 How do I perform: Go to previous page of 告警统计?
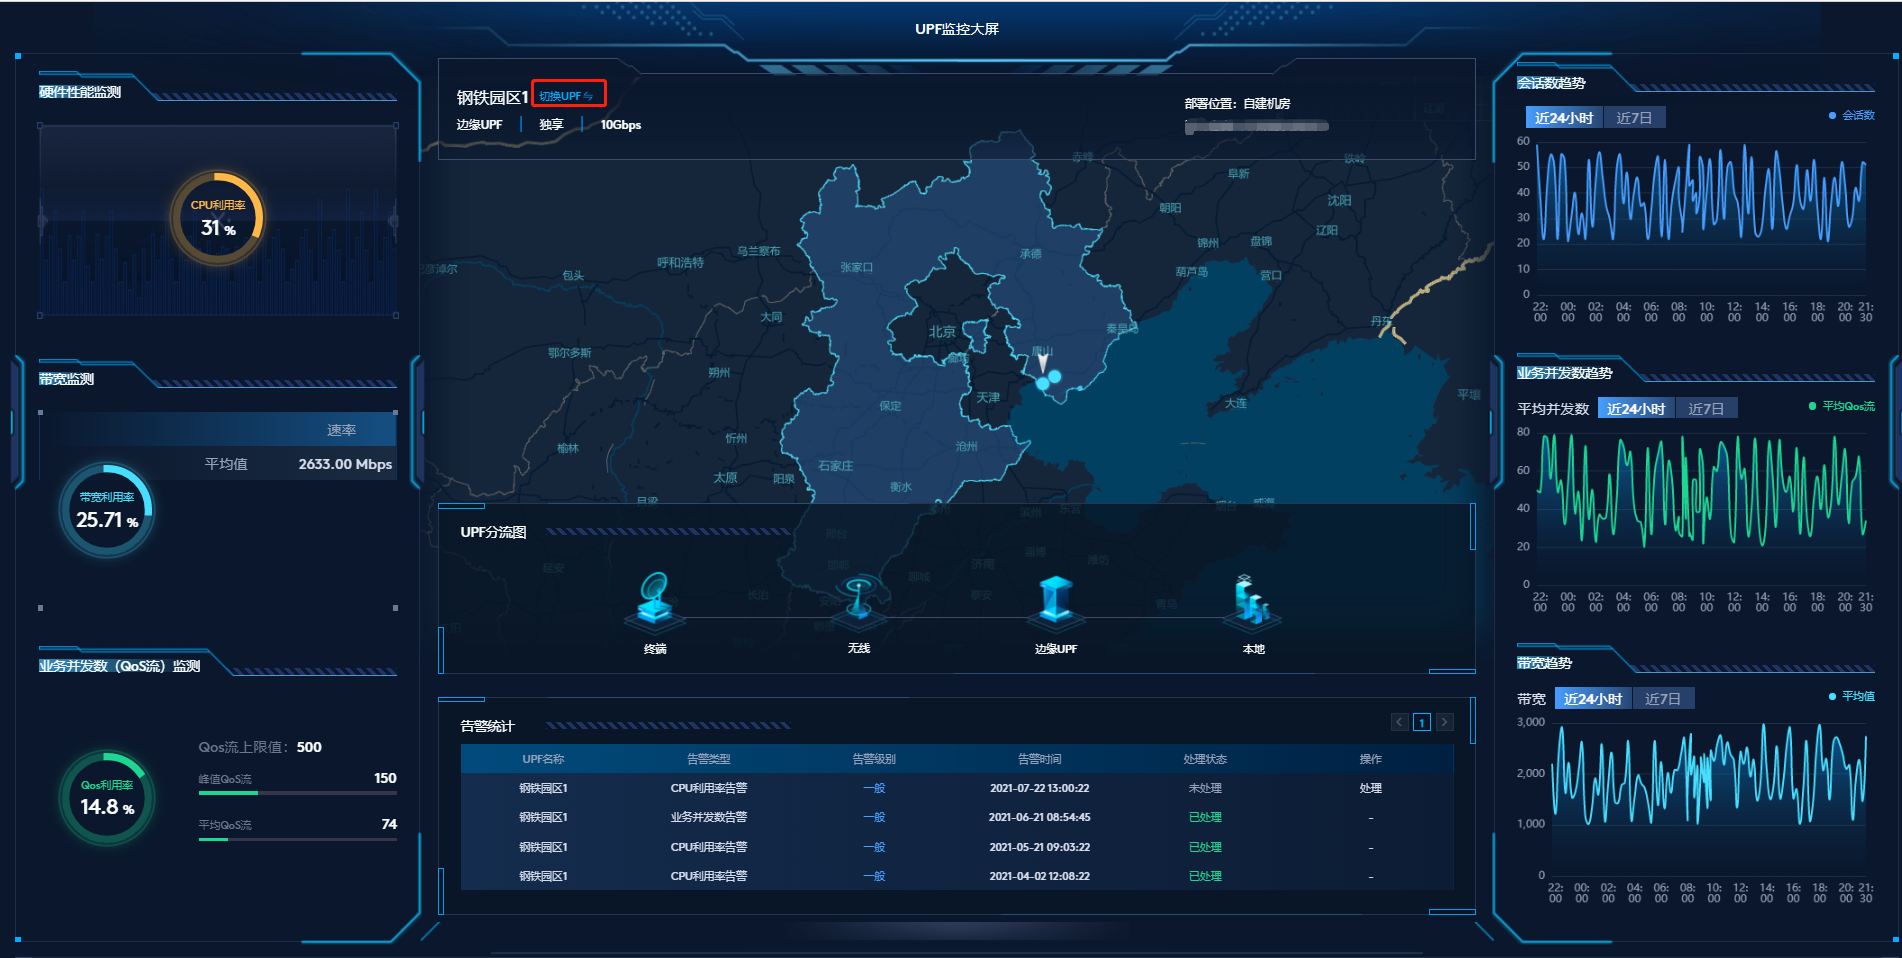pos(1400,722)
